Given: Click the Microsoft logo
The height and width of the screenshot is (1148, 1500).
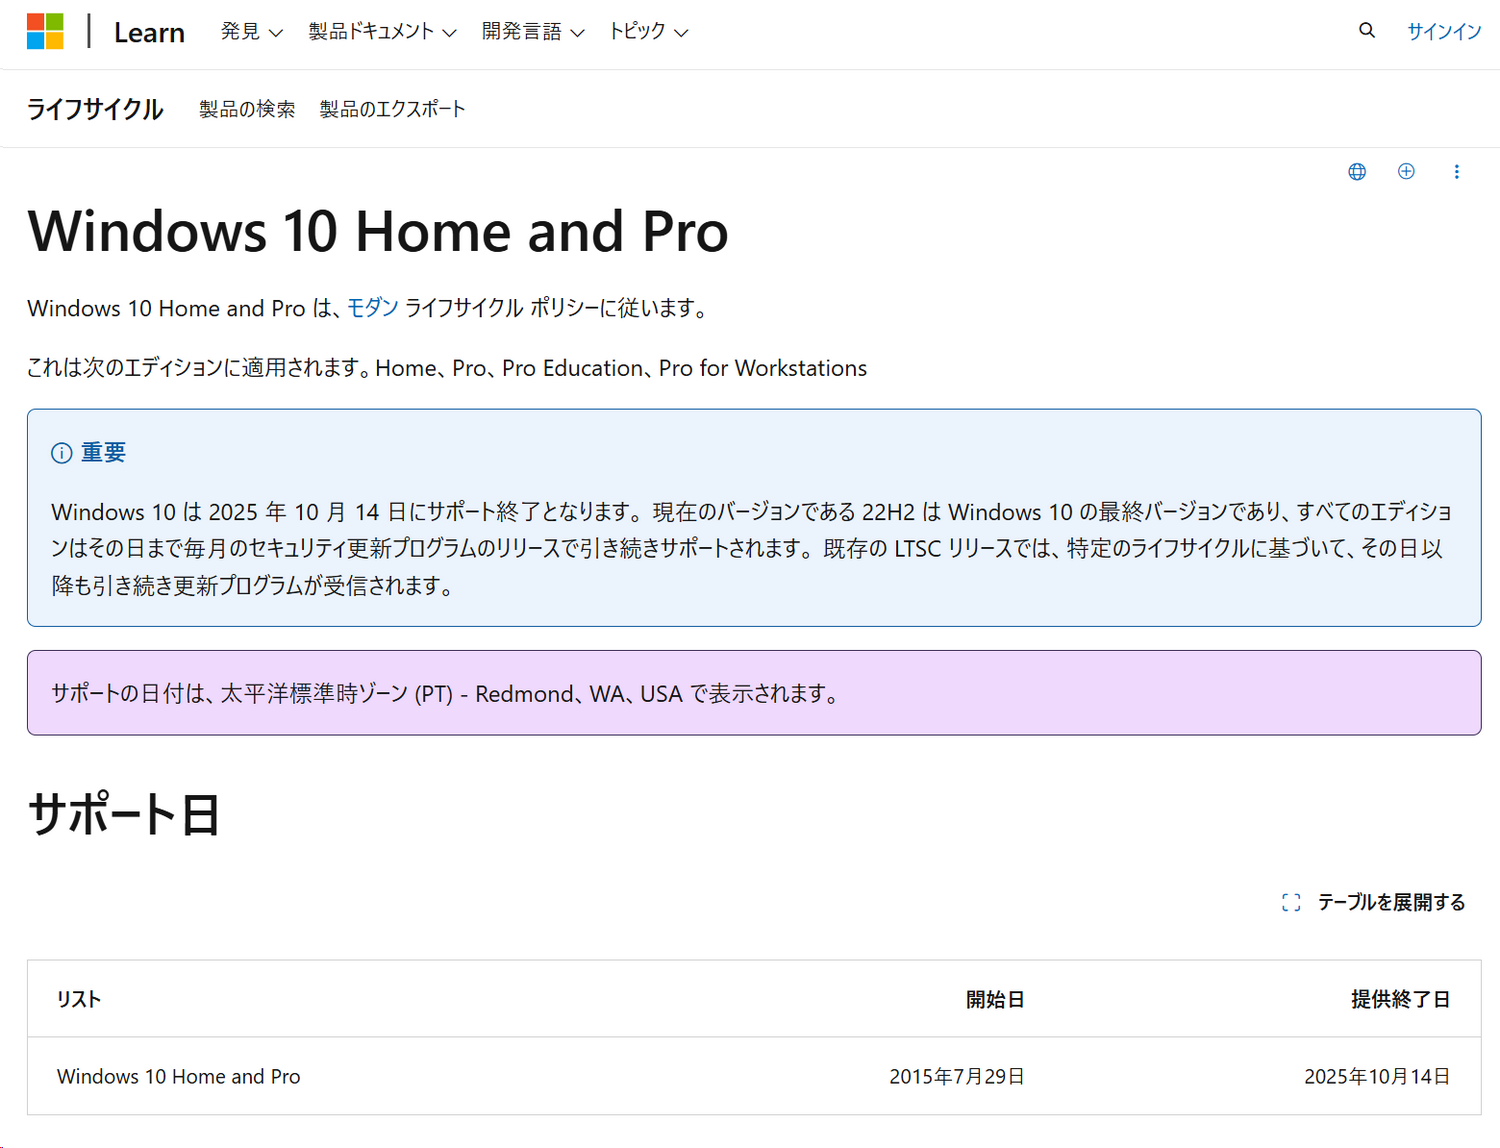Looking at the screenshot, I should (47, 31).
